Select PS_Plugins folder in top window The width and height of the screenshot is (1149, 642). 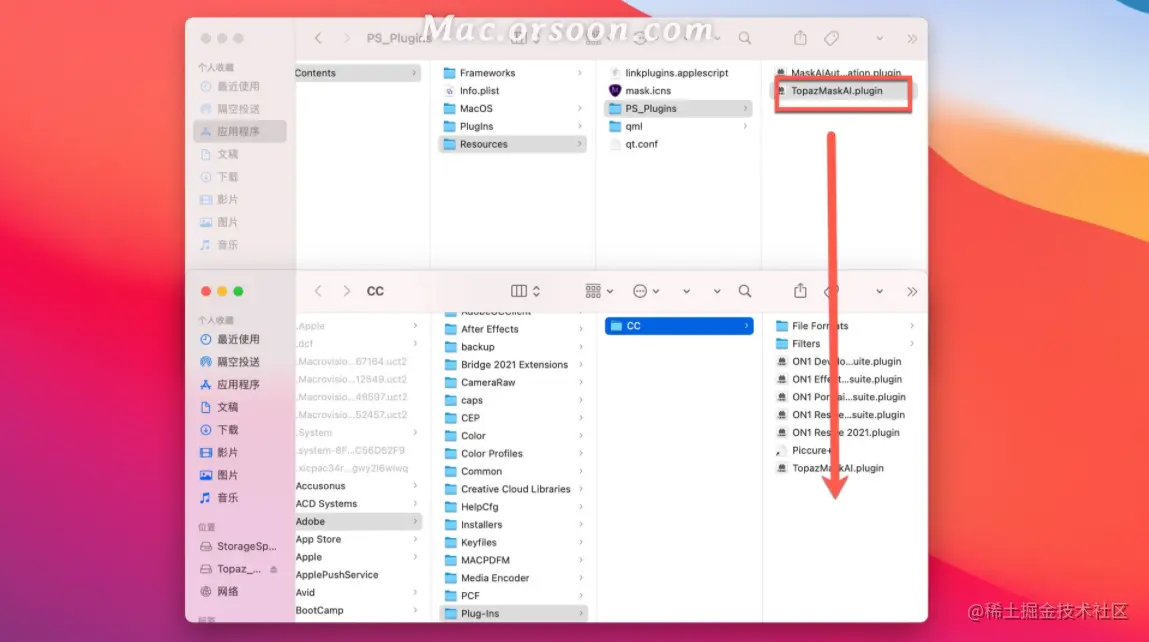(679, 108)
